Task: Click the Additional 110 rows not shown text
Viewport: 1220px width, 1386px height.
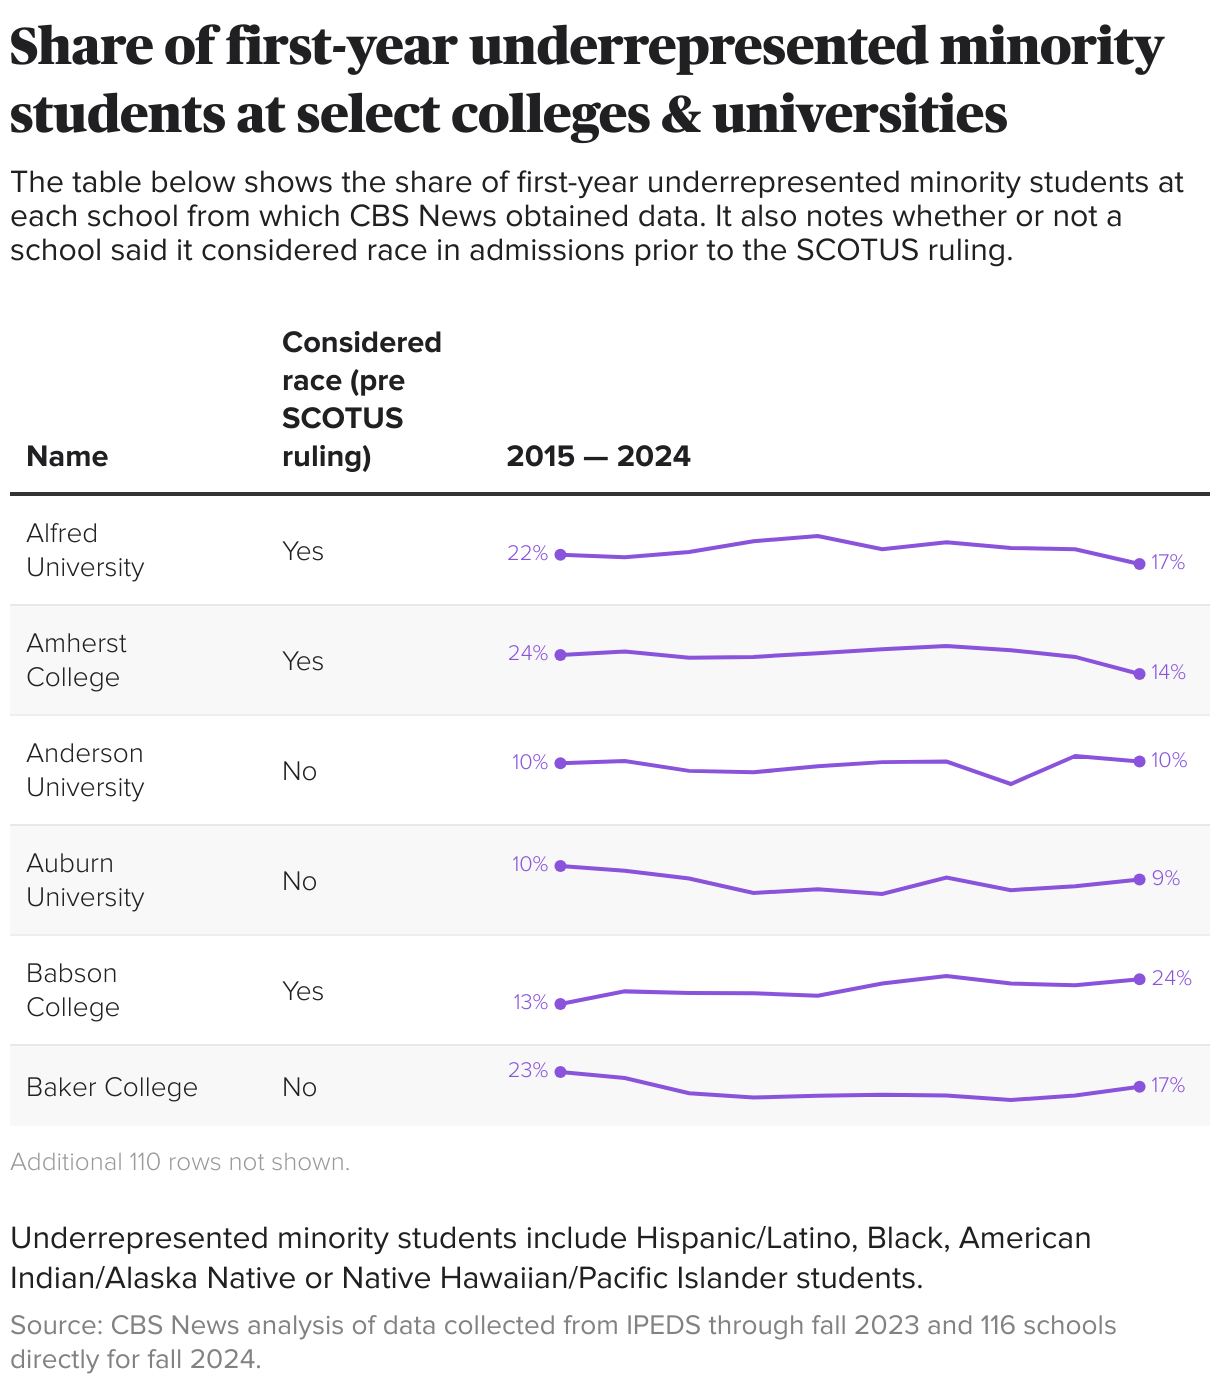Action: click(x=180, y=1162)
